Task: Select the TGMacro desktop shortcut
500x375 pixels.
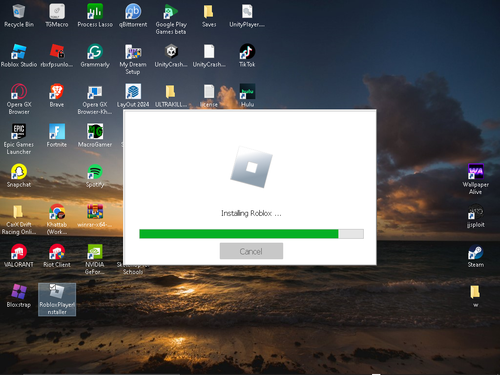Action: click(57, 16)
